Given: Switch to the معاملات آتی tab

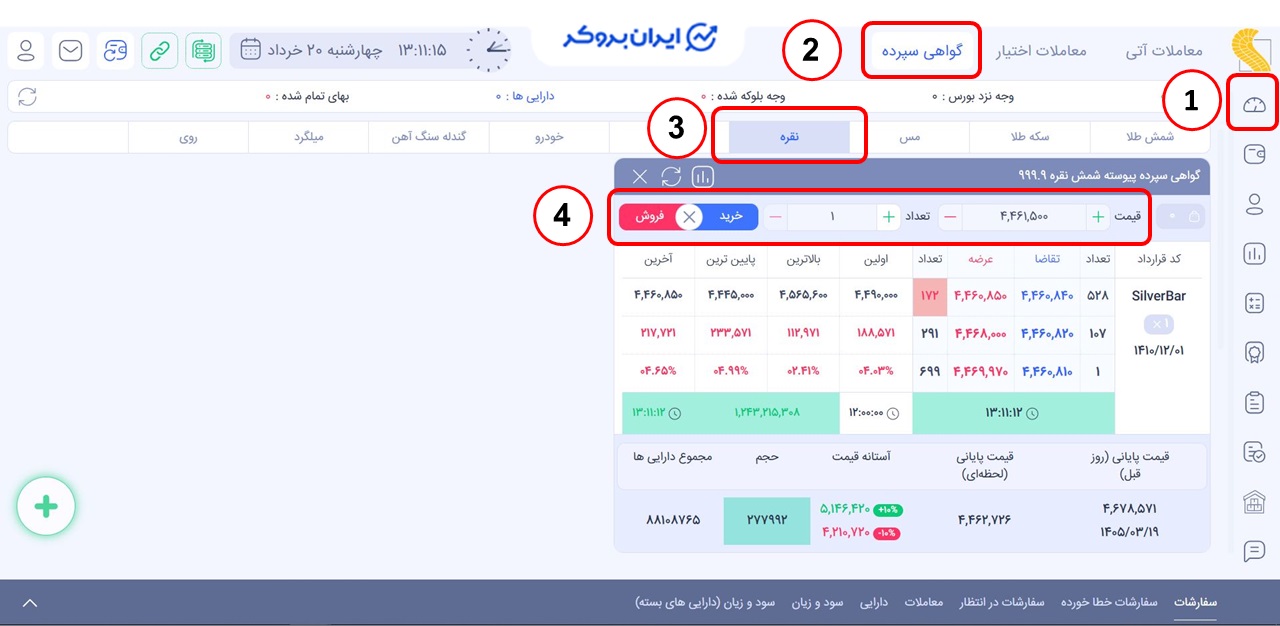Looking at the screenshot, I should coord(1164,50).
